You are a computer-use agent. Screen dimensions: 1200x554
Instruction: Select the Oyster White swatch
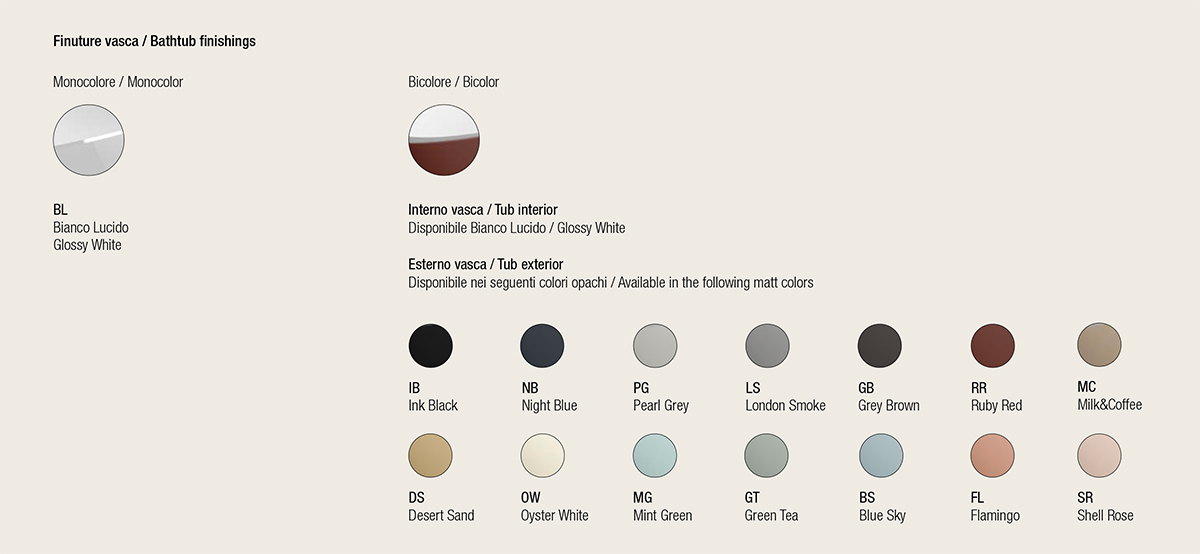(543, 456)
